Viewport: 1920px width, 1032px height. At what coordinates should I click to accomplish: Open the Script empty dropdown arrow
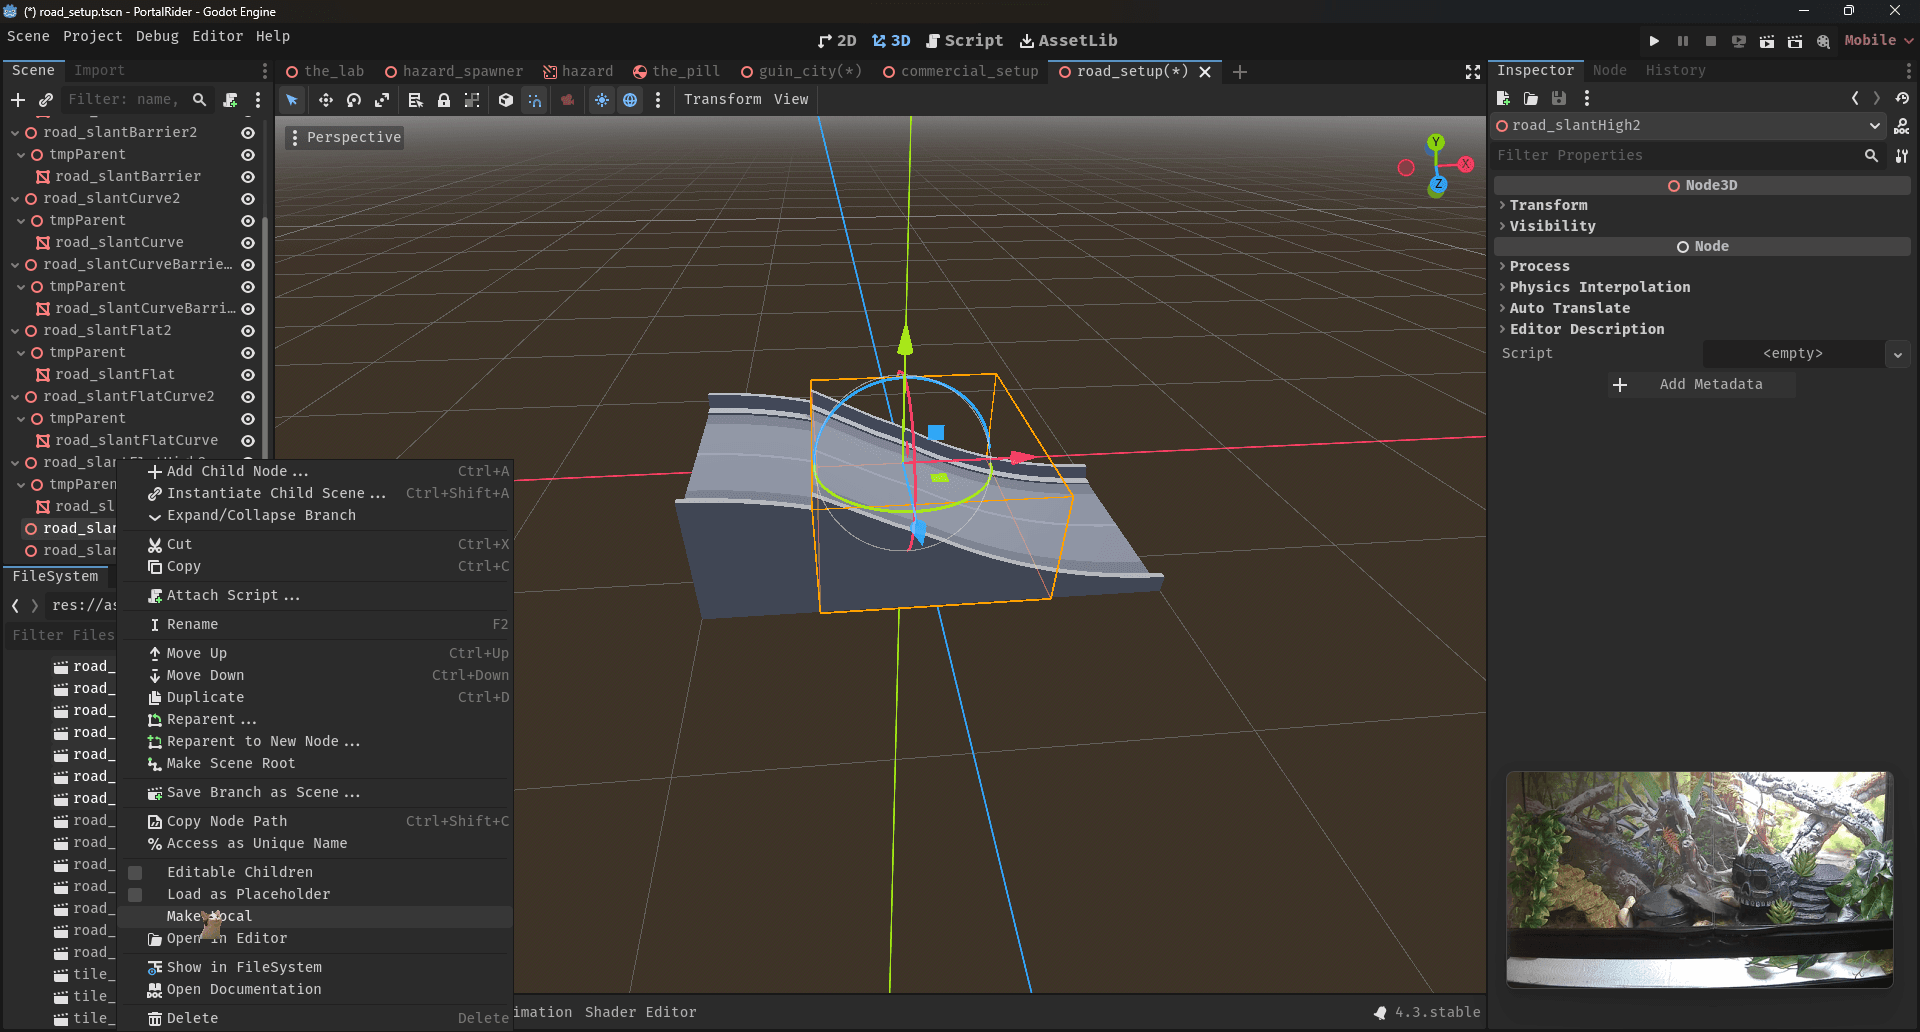click(1897, 354)
